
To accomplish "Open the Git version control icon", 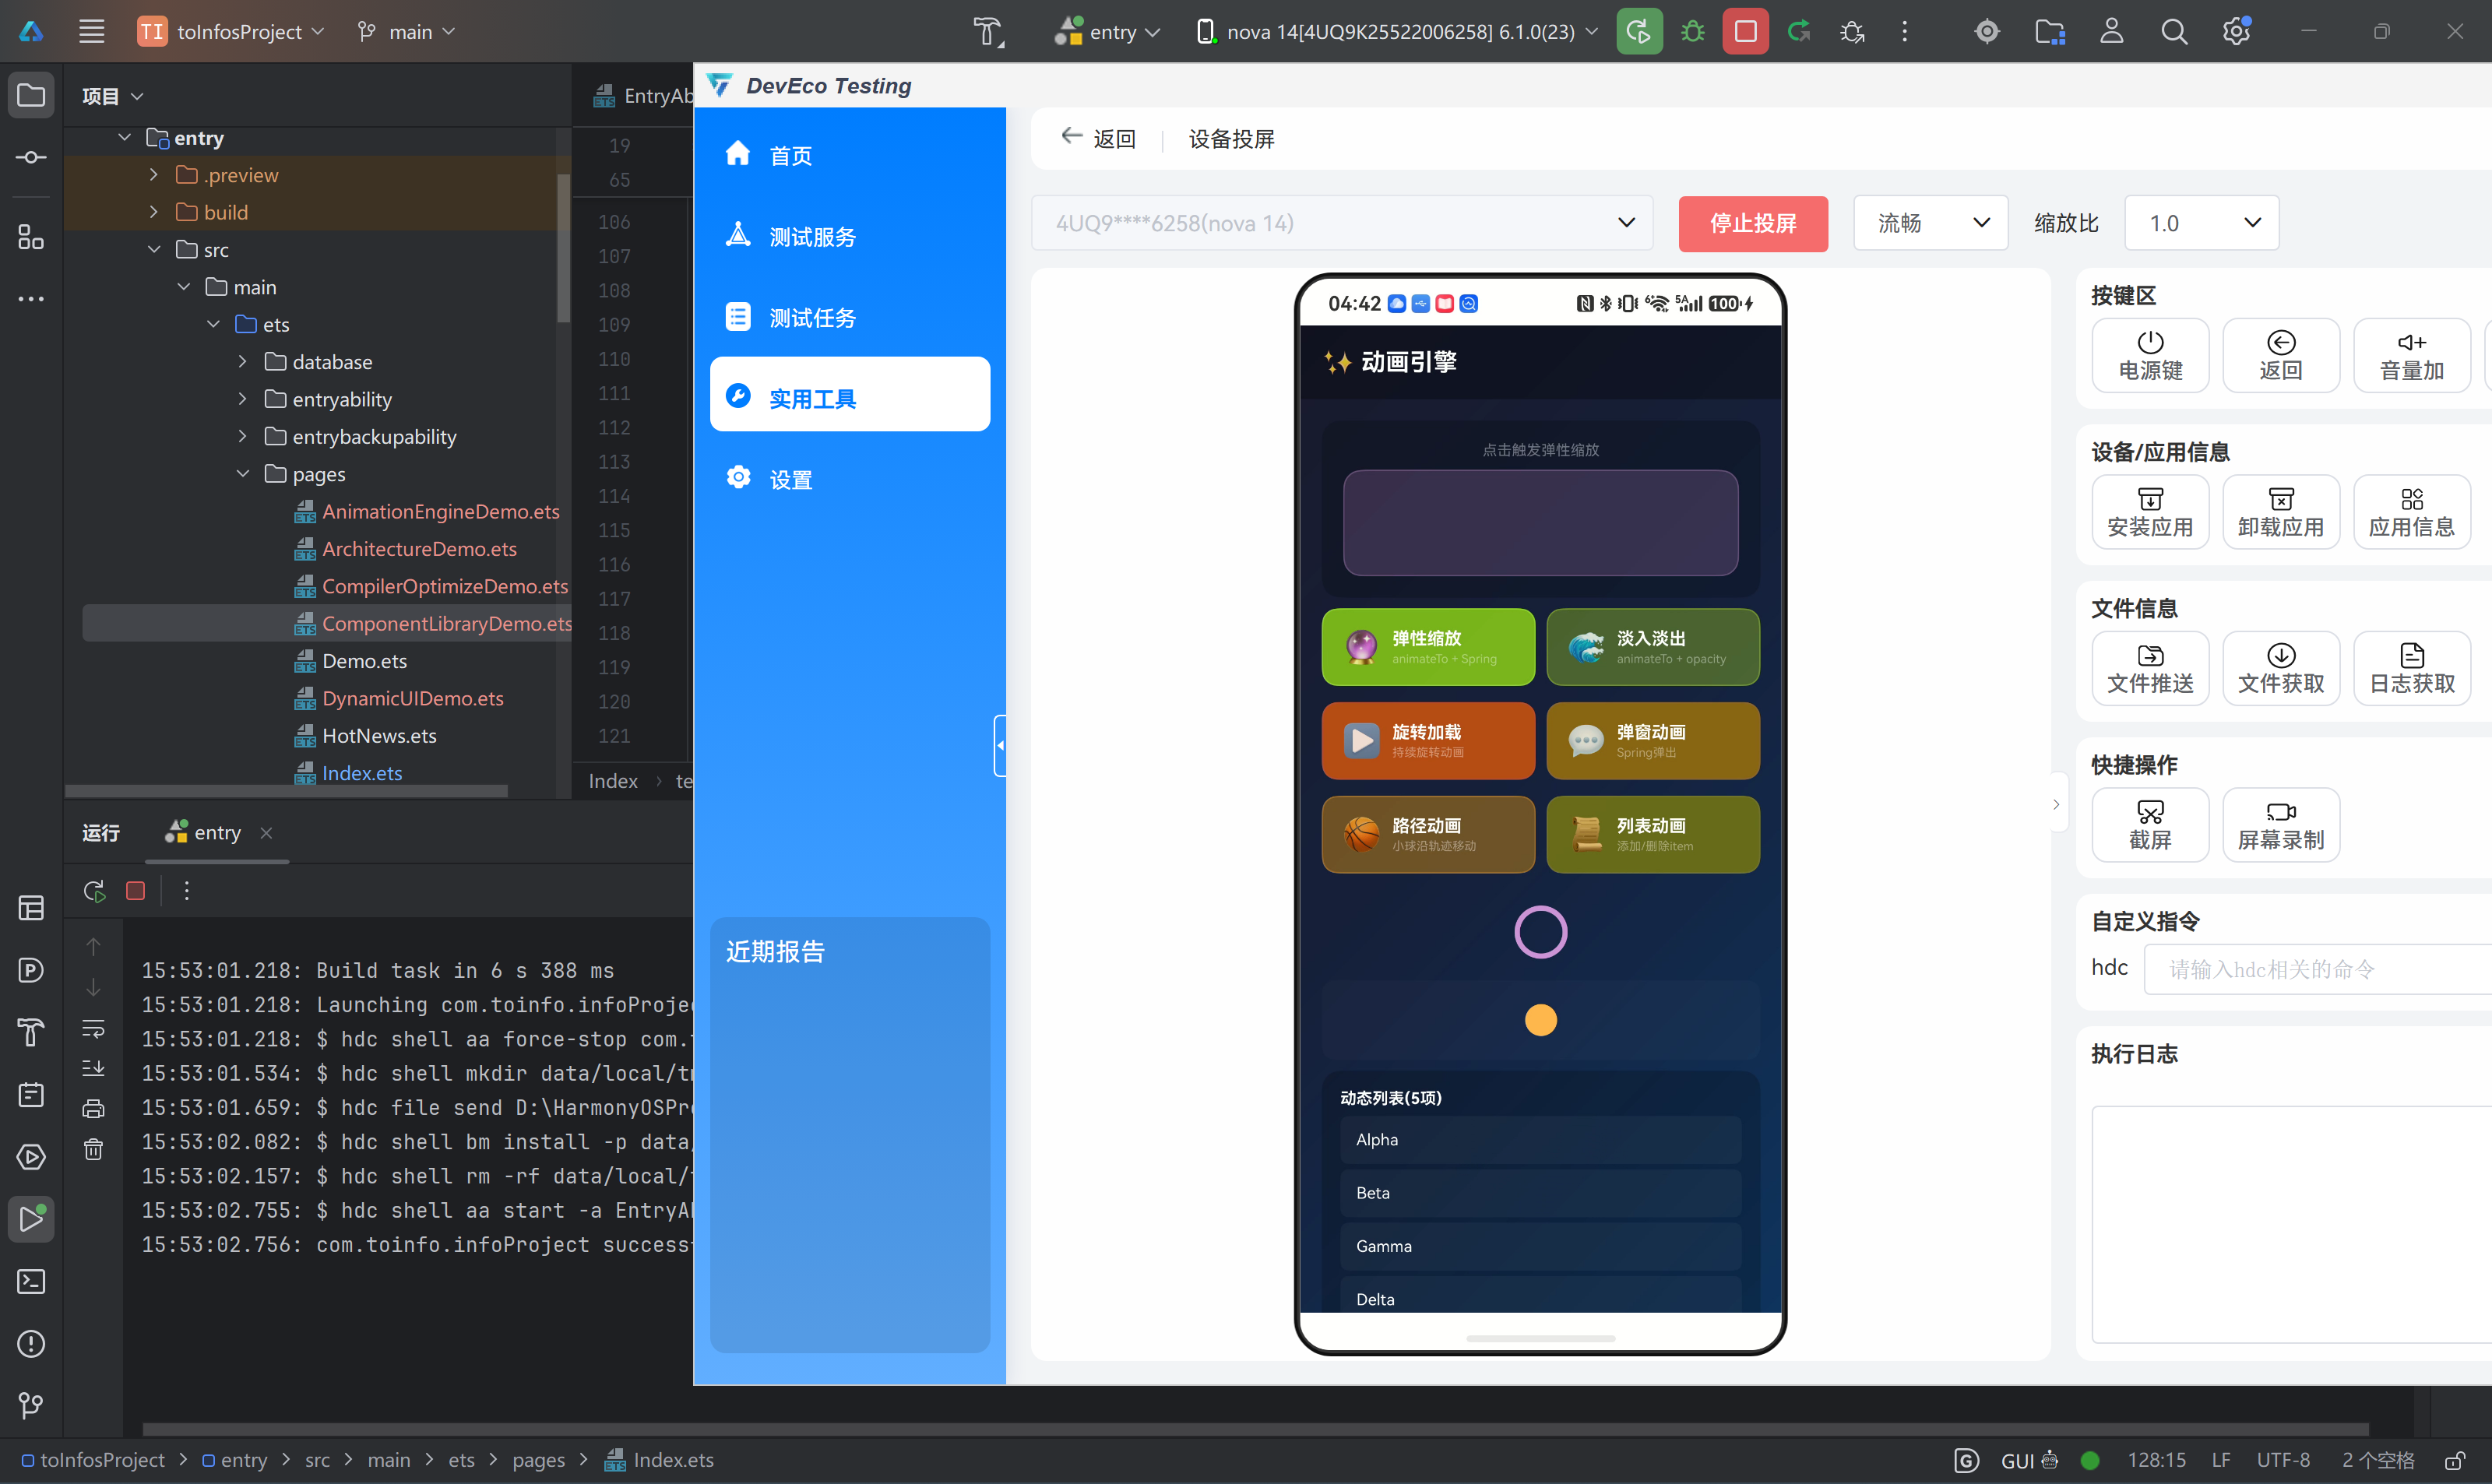I will [31, 1405].
